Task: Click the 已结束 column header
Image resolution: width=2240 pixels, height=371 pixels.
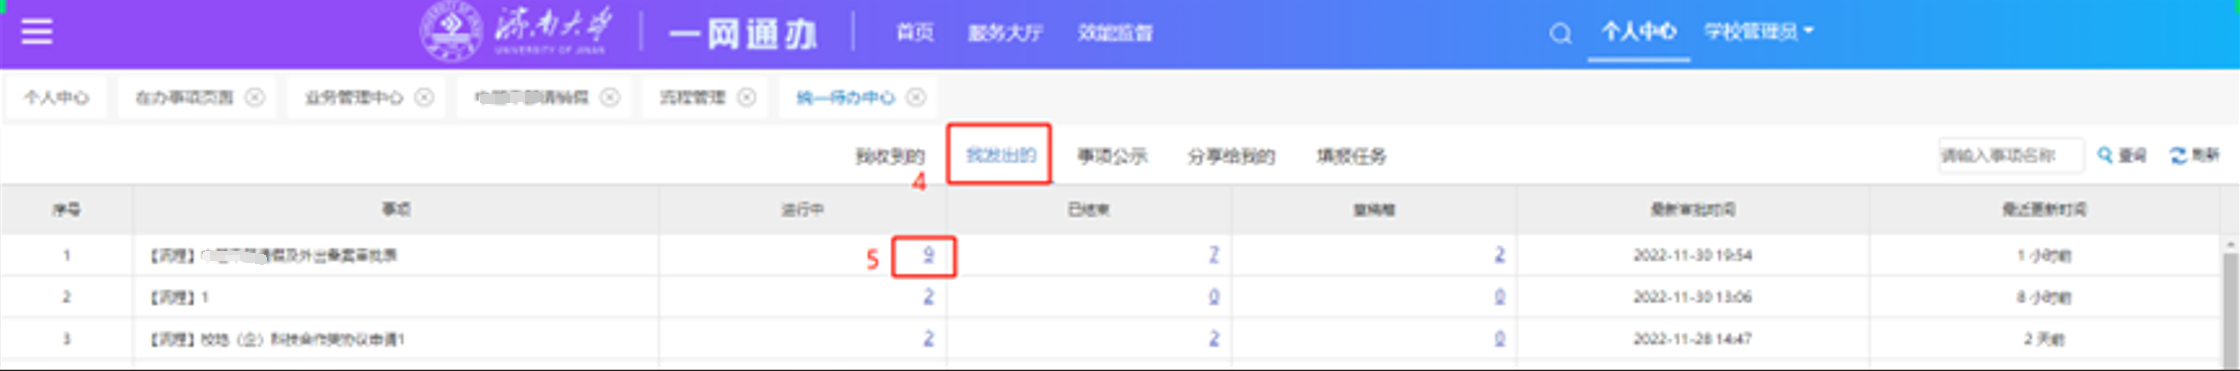Action: (x=1089, y=209)
